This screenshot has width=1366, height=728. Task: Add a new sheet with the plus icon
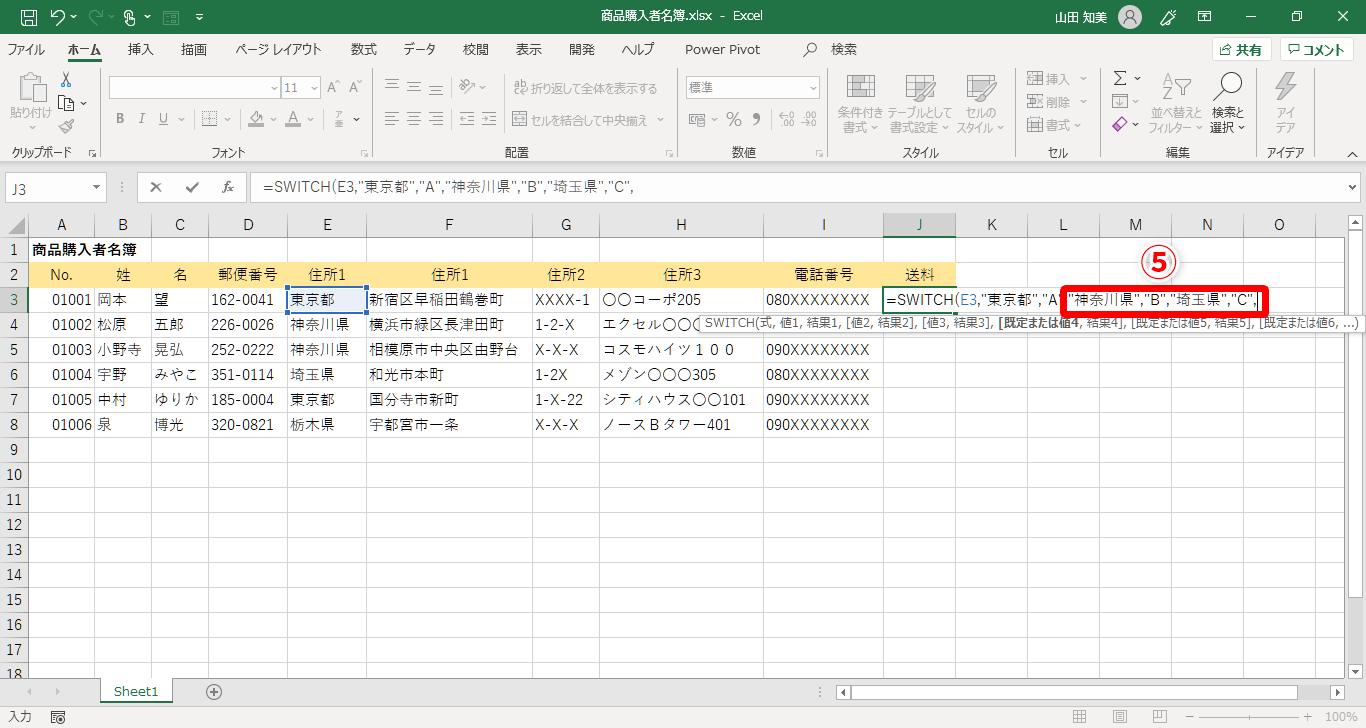pos(213,691)
